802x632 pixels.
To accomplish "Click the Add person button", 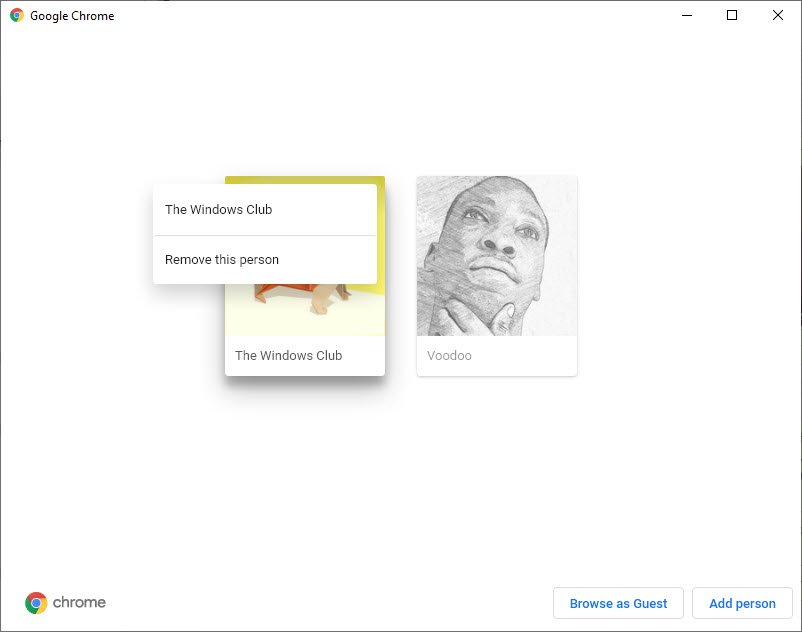I will coord(742,603).
